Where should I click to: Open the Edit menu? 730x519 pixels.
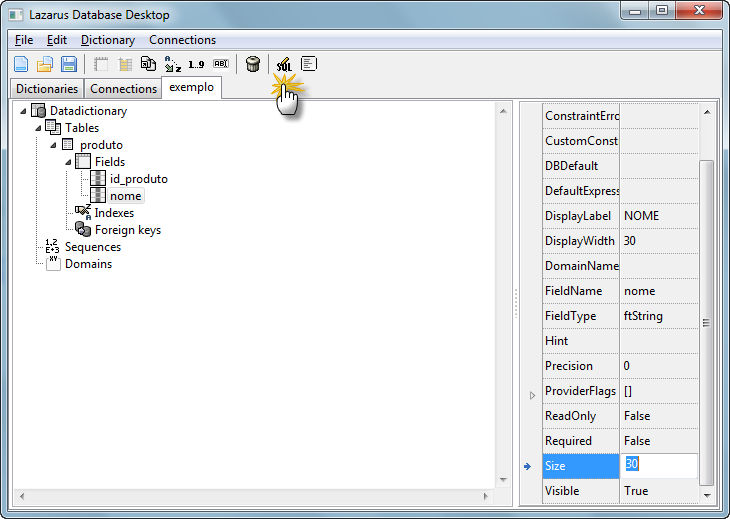[x=57, y=40]
